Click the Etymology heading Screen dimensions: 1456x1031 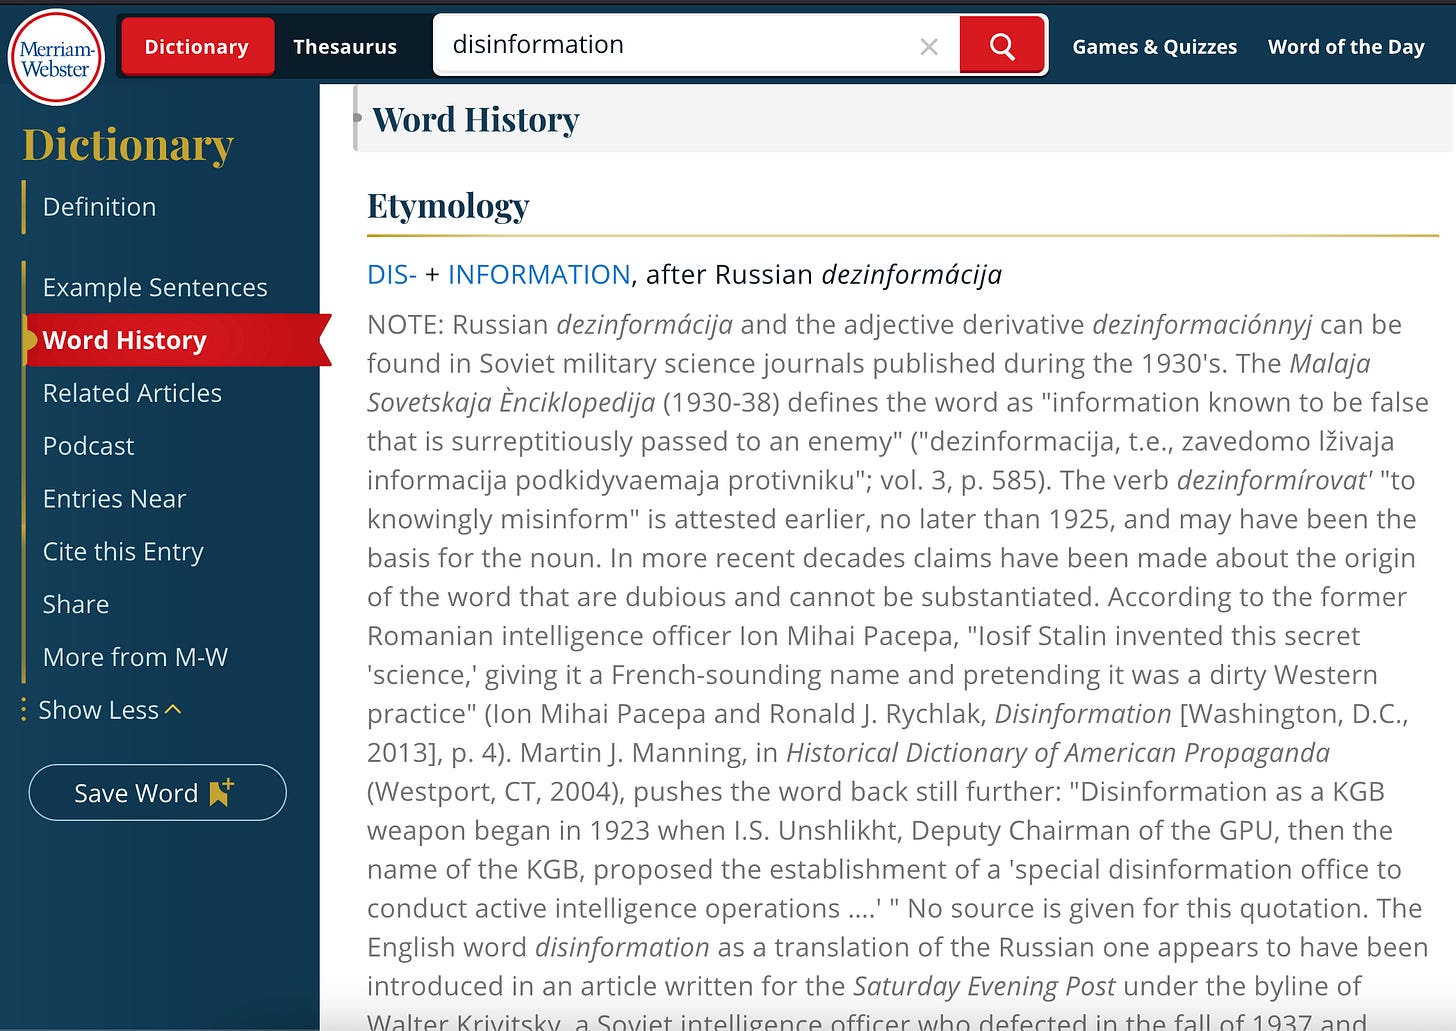[x=448, y=205]
